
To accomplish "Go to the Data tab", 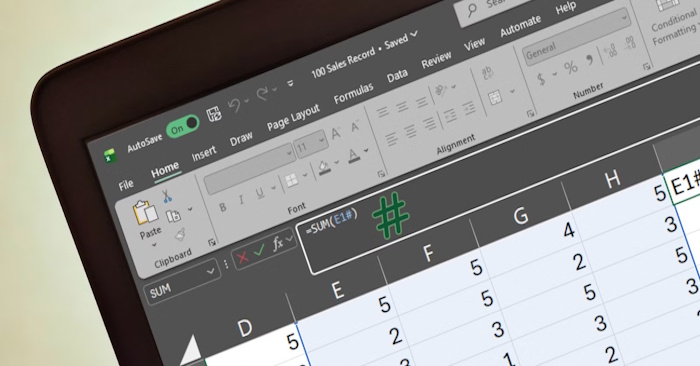I will coord(397,76).
